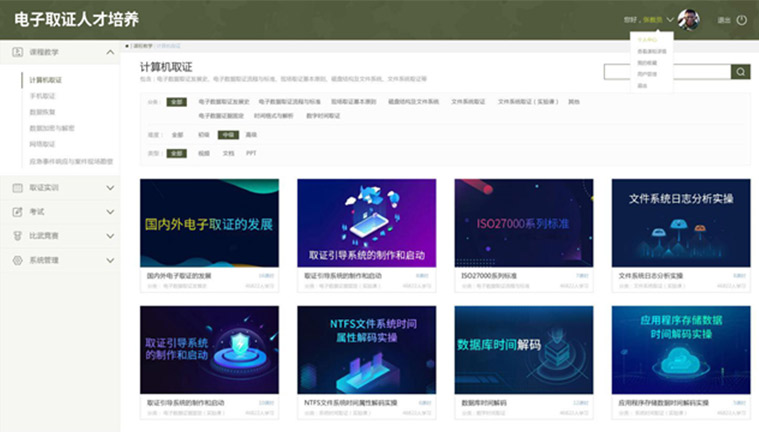
Task: Open the shield 取证引导系统的制作和启动 thumbnail
Action: 210,350
